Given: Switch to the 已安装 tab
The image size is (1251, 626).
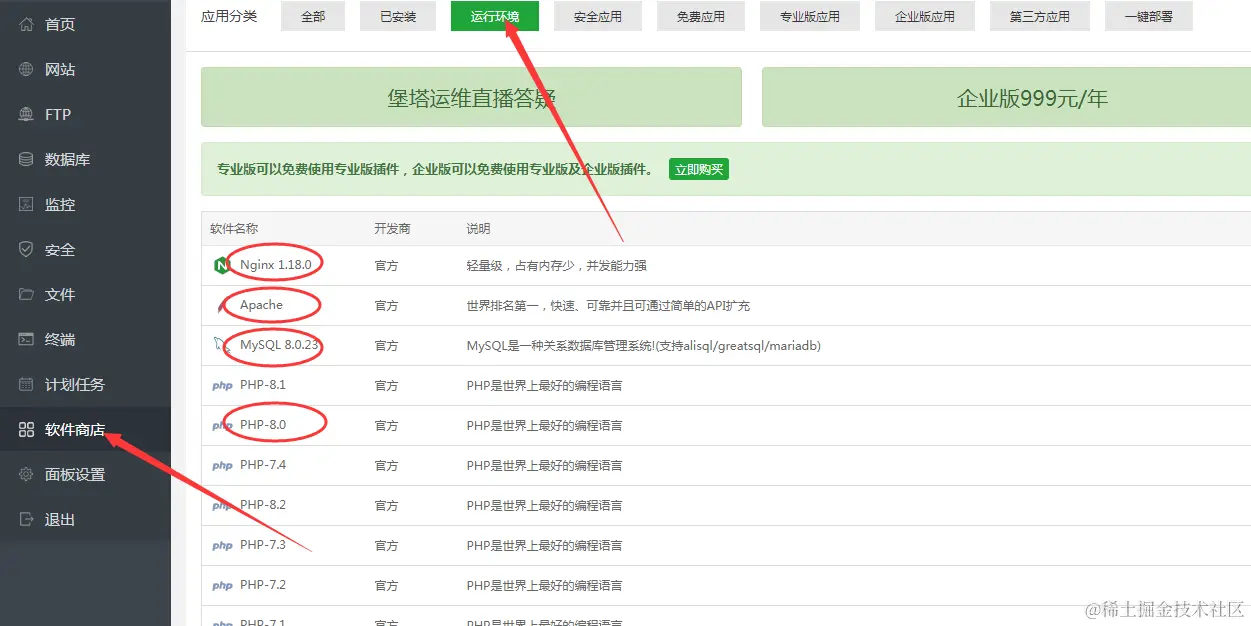Looking at the screenshot, I should point(397,16).
